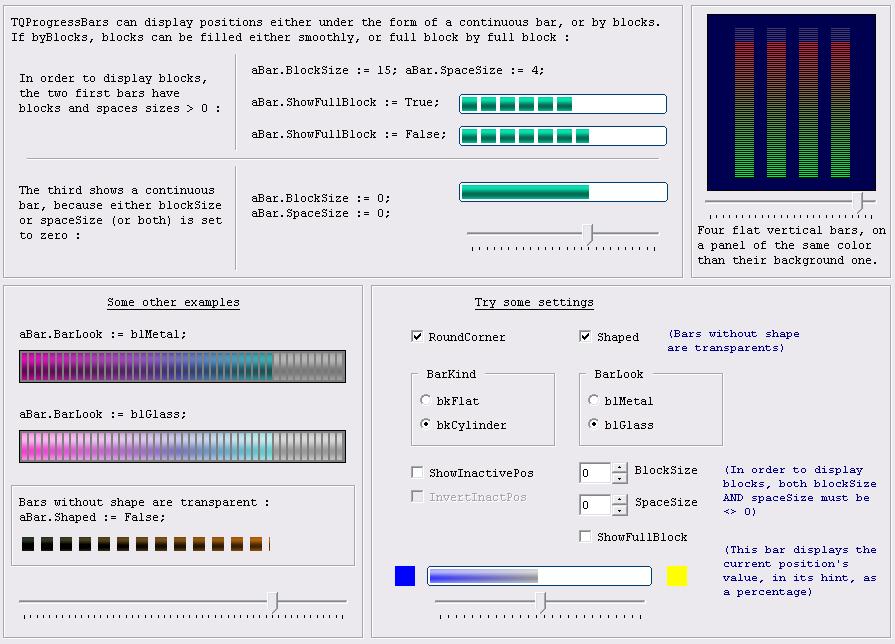Increment SpaceSize using the up arrow

tap(620, 498)
